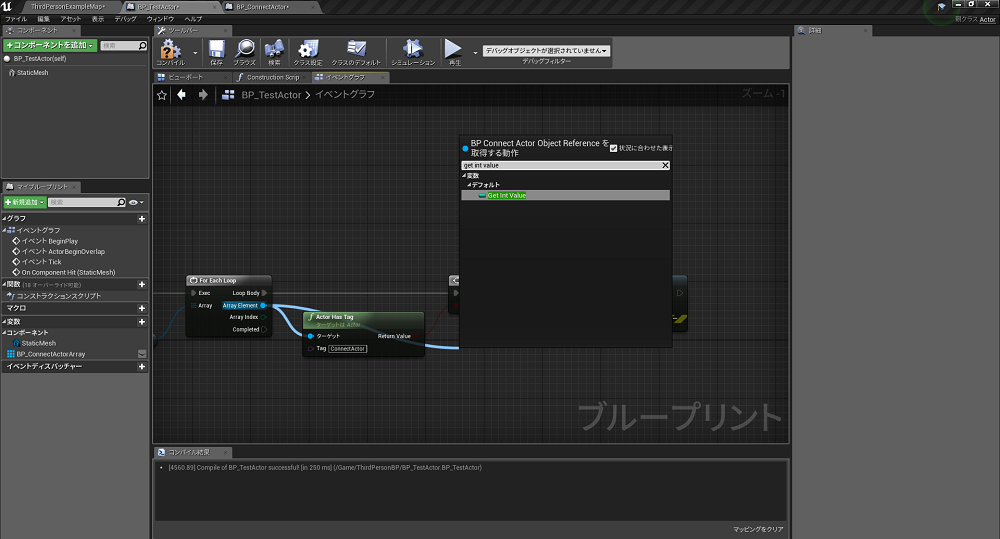This screenshot has height=539, width=1000.
Task: Click the Compile (コンパイル) toolbar icon
Action: coord(170,50)
